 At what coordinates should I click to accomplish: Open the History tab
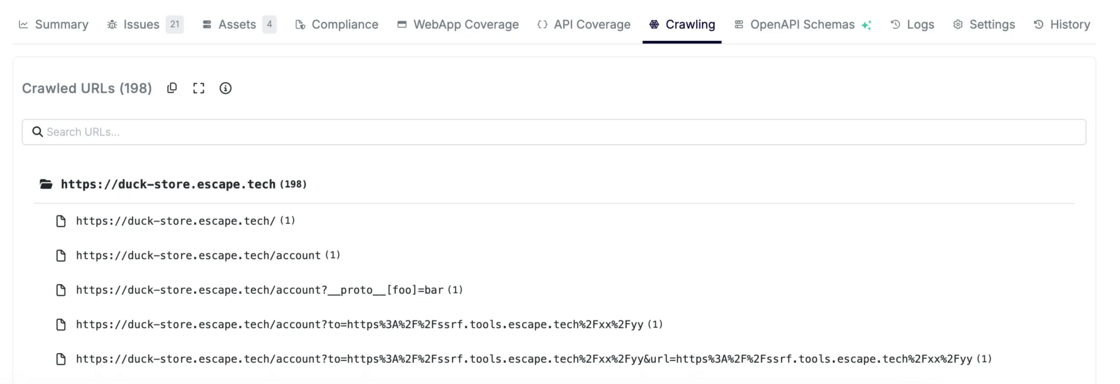coord(1061,24)
